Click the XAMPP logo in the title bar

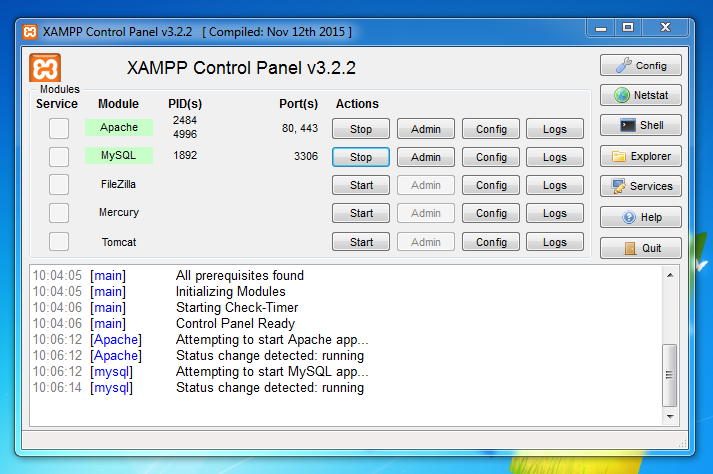pyautogui.click(x=30, y=32)
